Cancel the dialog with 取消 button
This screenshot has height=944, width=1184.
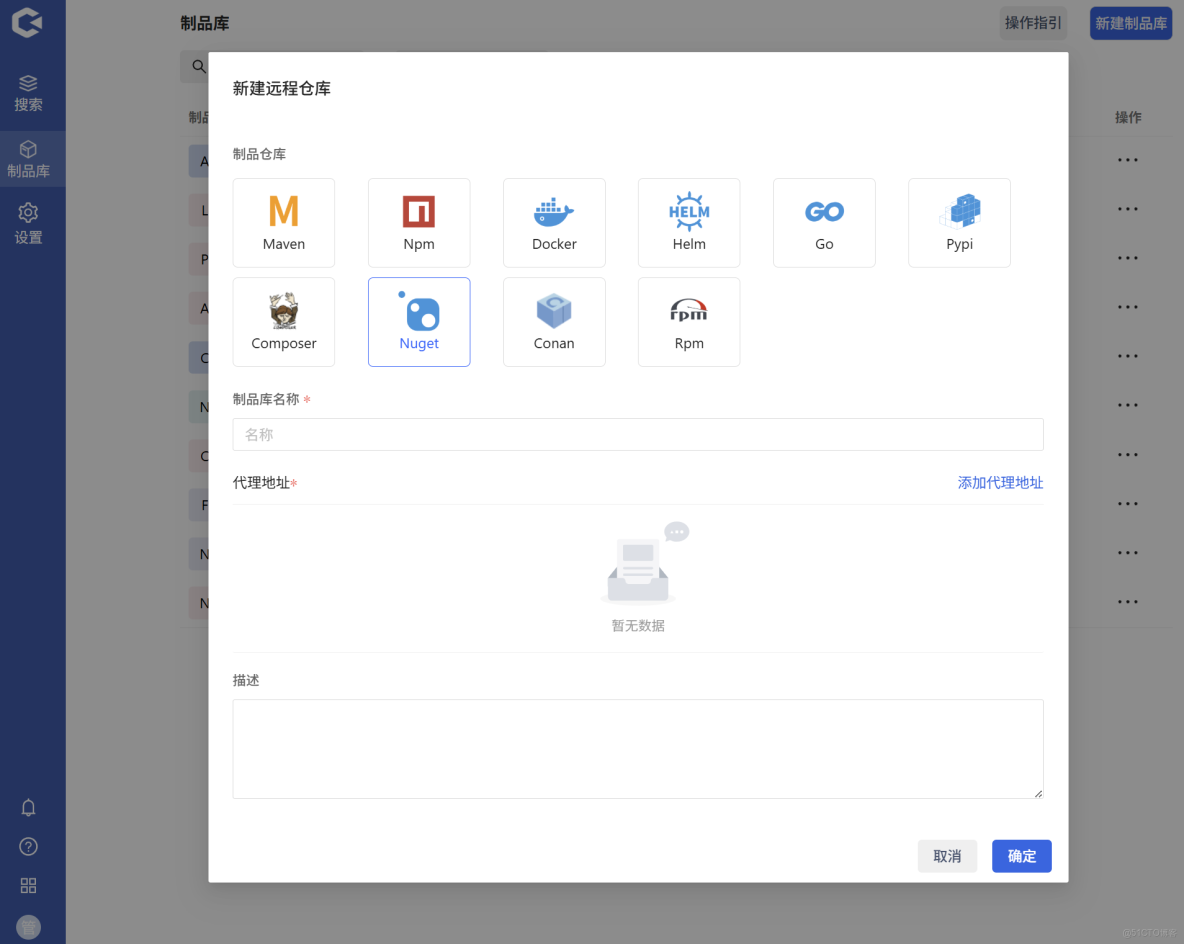tap(947, 856)
